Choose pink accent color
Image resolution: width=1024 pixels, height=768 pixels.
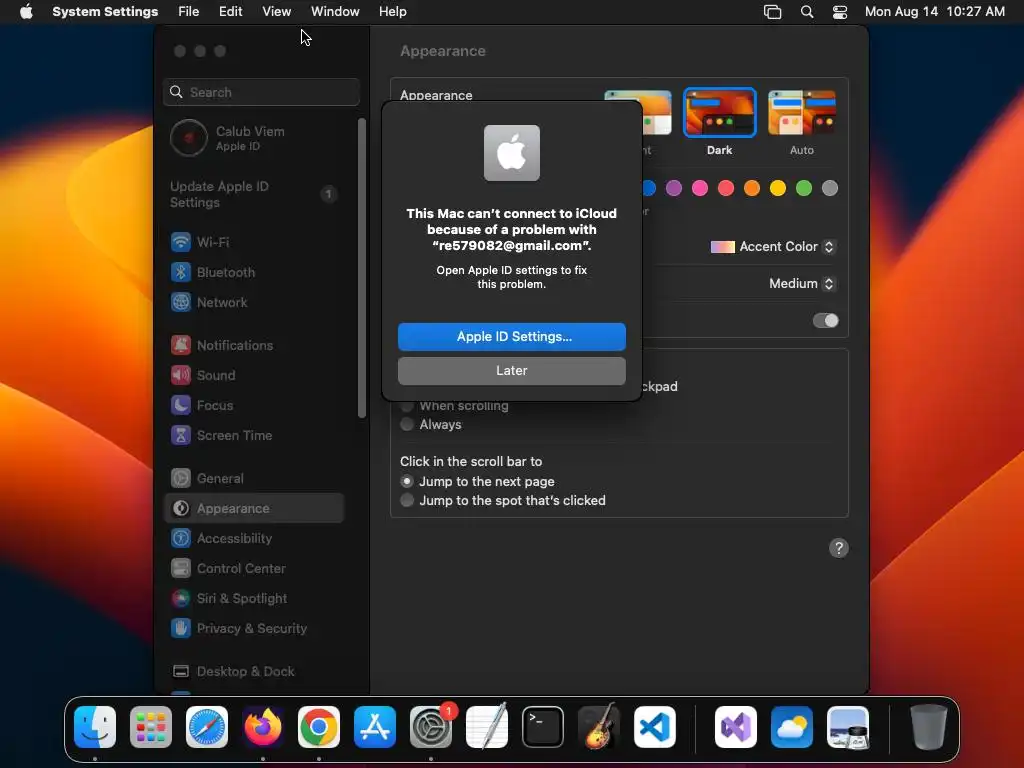pyautogui.click(x=700, y=189)
